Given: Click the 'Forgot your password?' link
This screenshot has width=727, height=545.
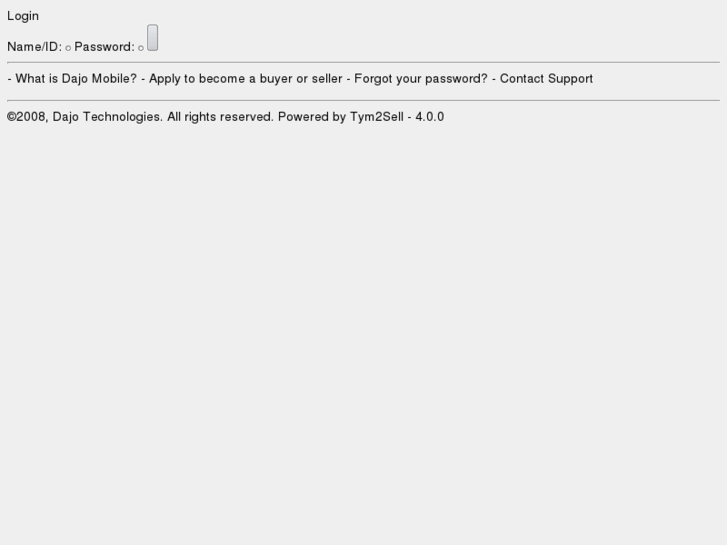Looking at the screenshot, I should point(421,79).
